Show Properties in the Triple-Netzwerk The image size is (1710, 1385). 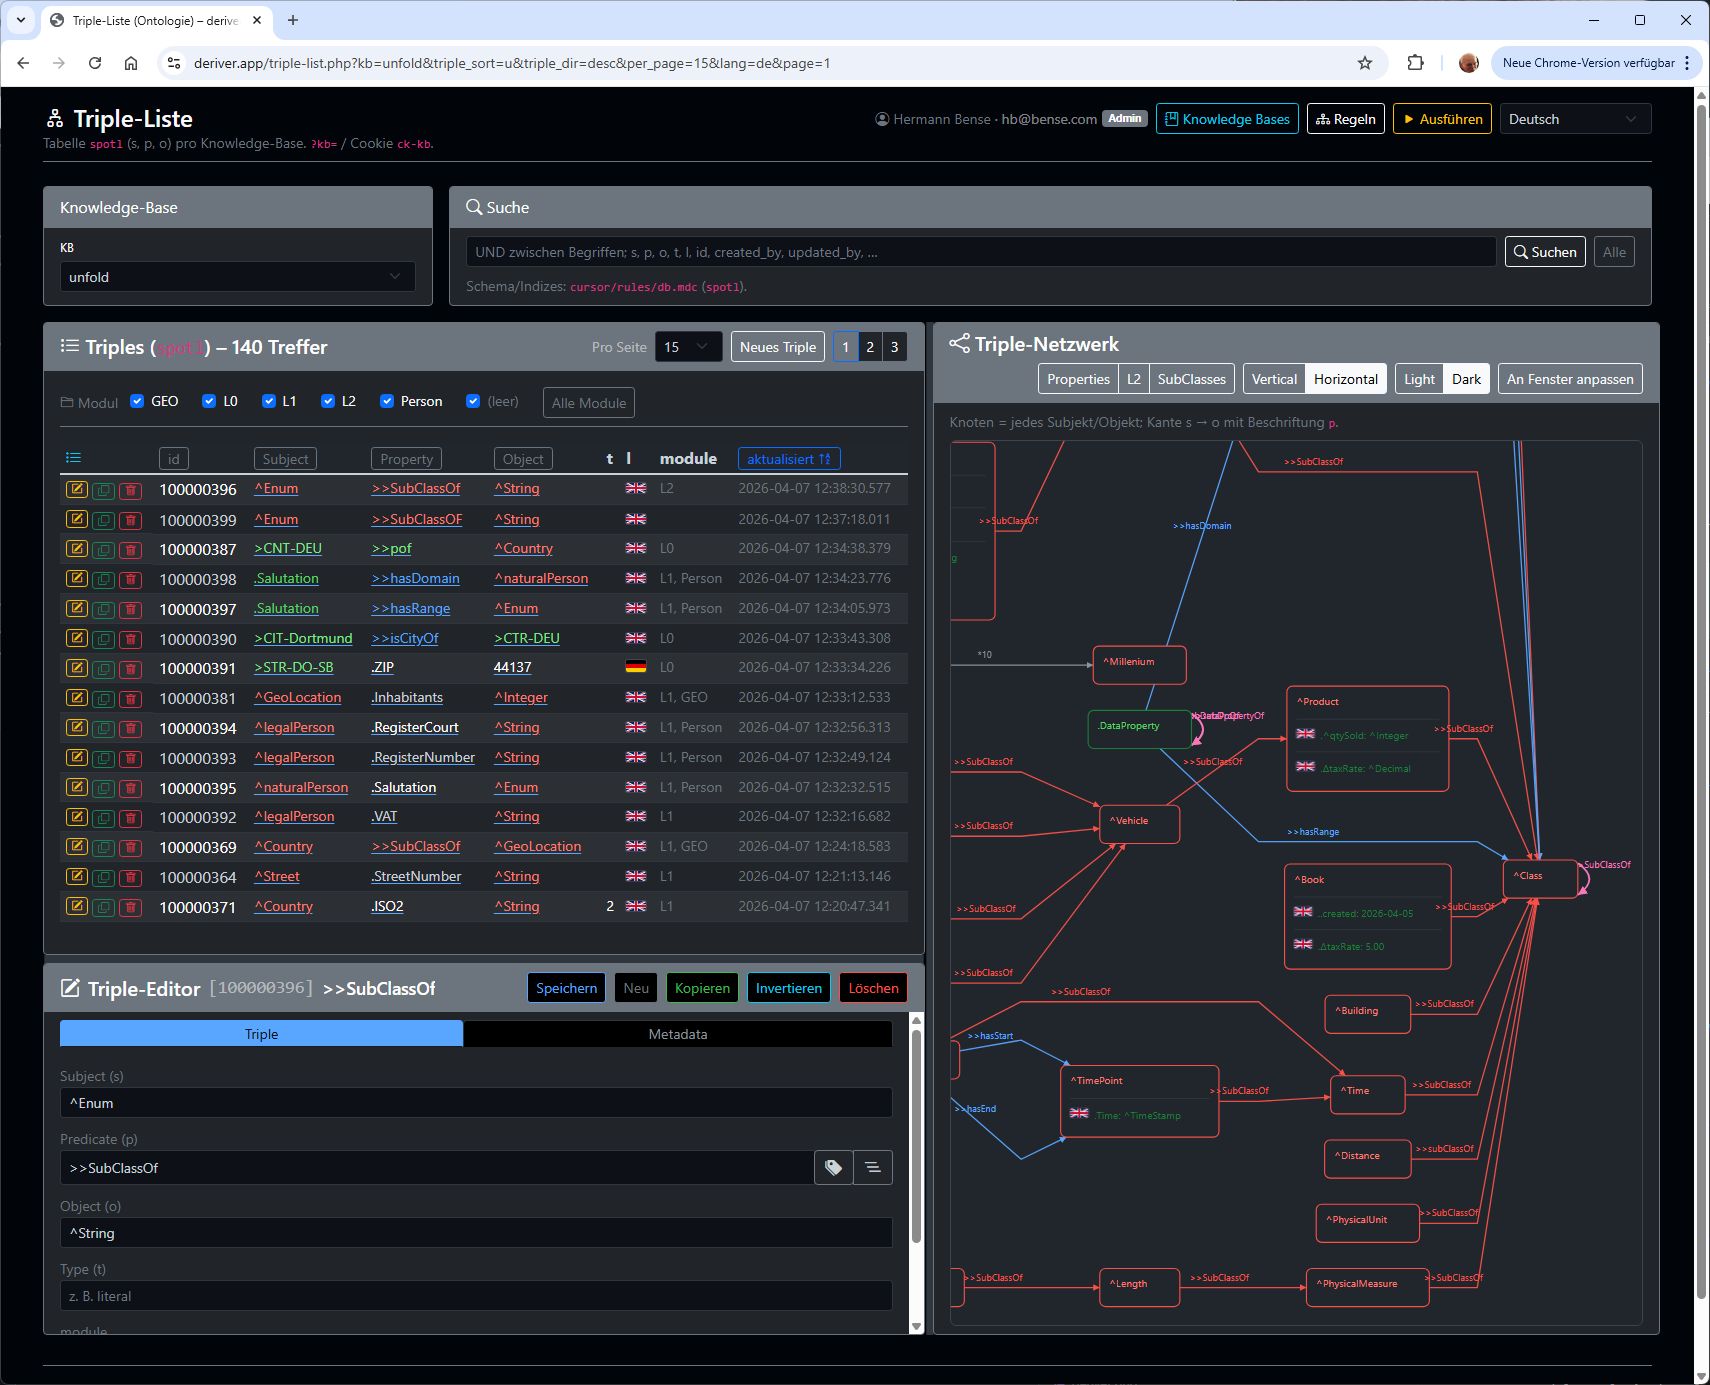[1078, 379]
